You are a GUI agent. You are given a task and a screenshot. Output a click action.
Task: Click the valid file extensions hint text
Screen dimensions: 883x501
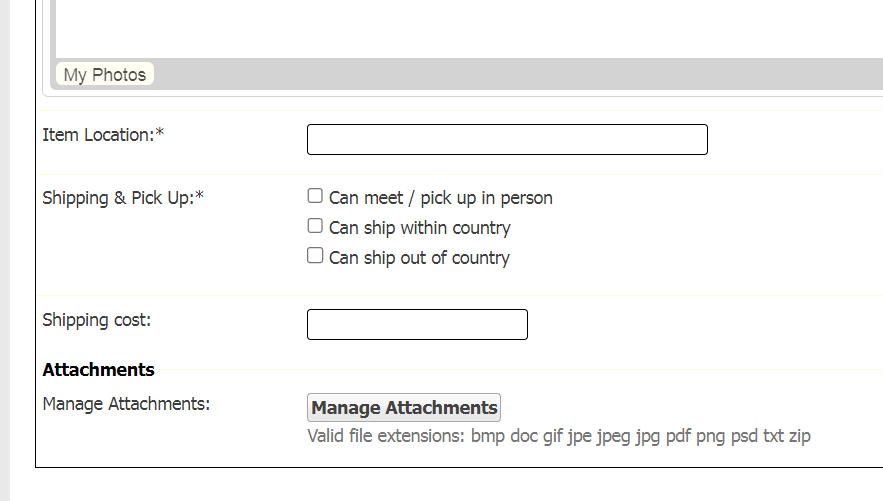(x=558, y=436)
